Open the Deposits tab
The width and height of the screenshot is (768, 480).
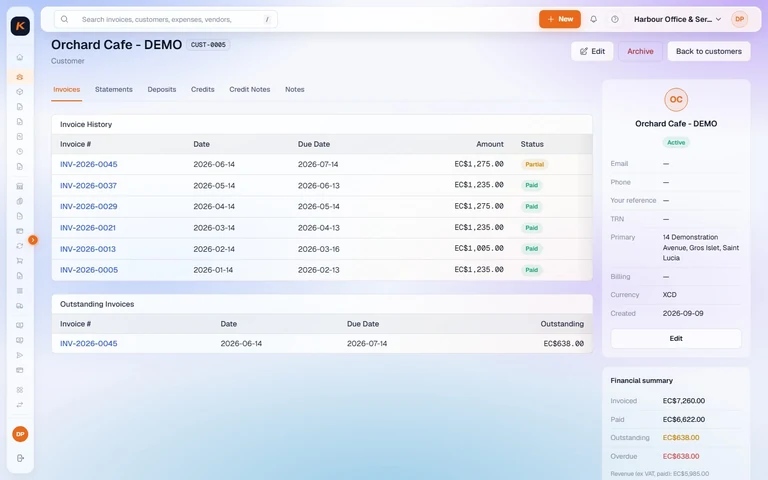pyautogui.click(x=162, y=89)
